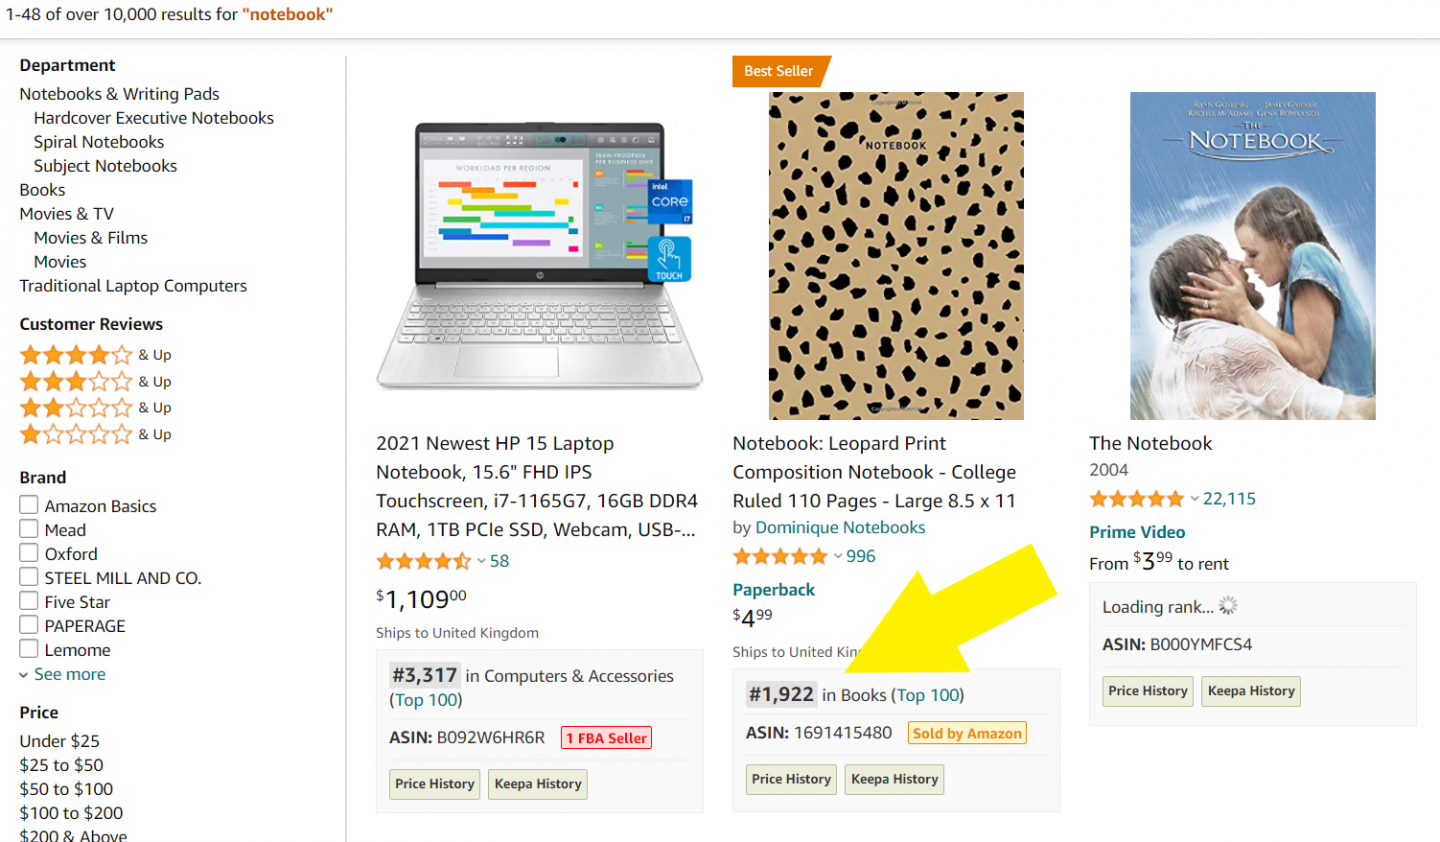The image size is (1440, 842).
Task: Tick the Five Star brand checkbox
Action: (29, 602)
